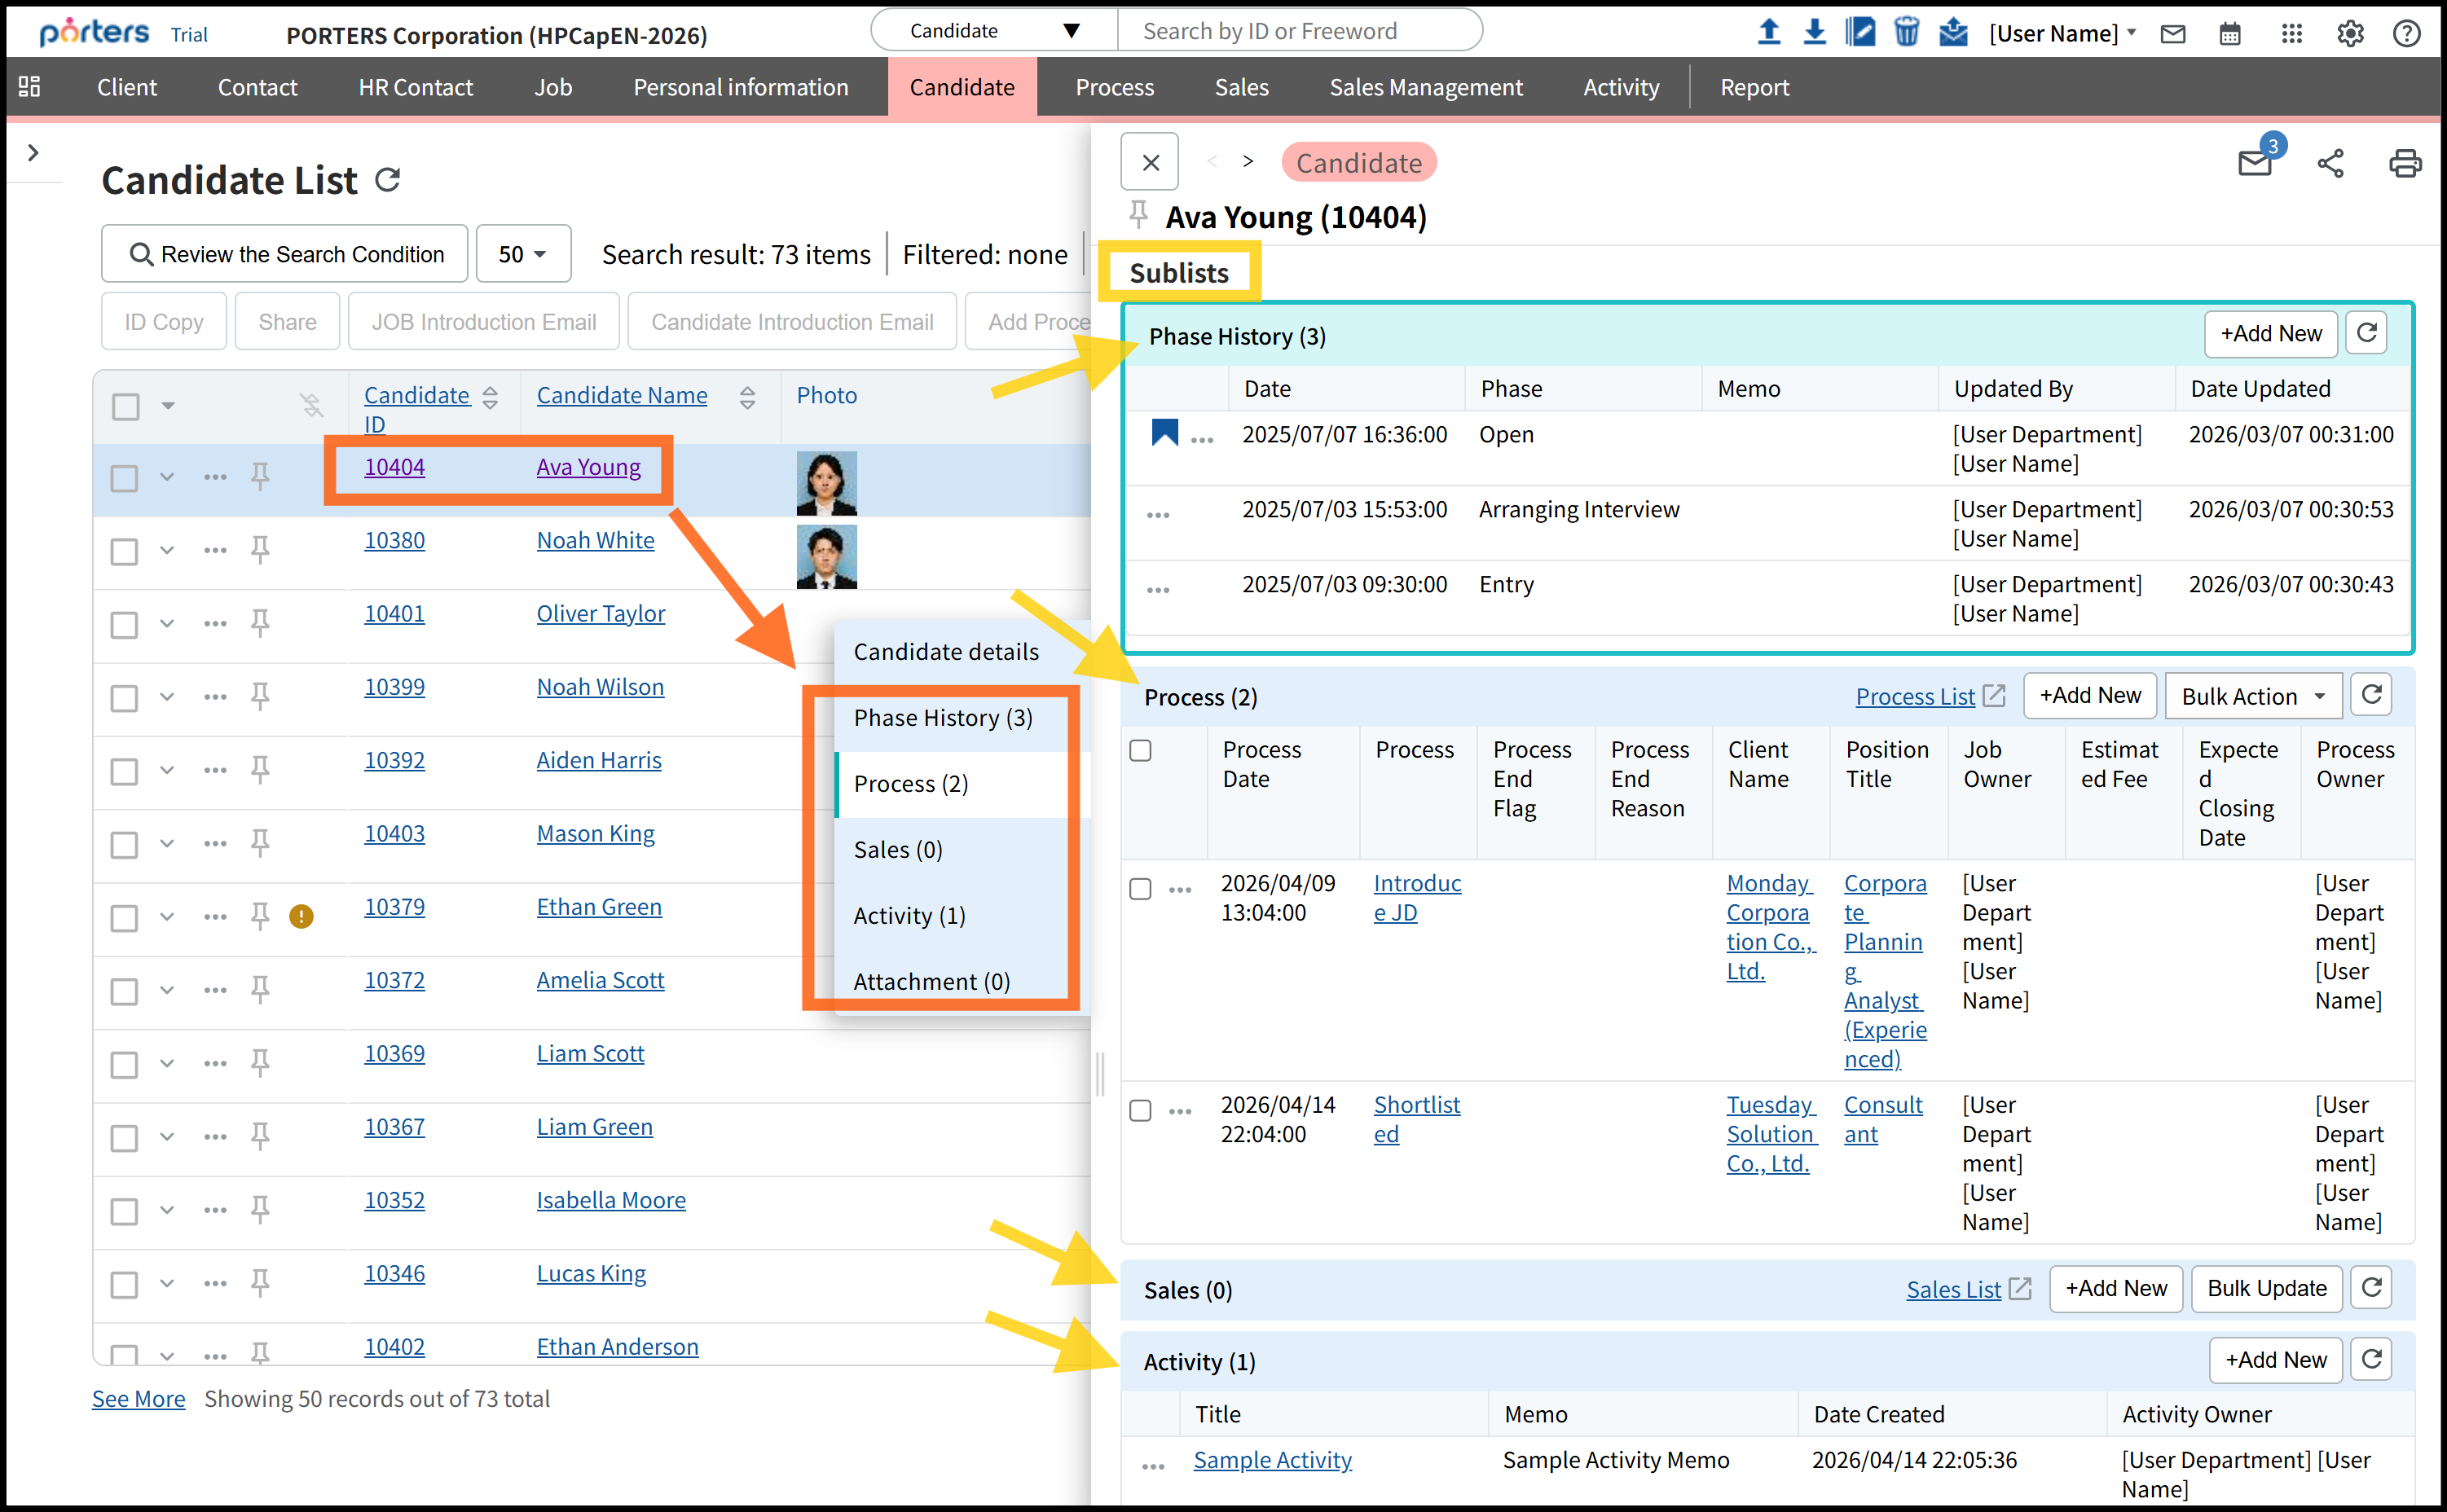Click the trash bin icon in header
This screenshot has height=1512, width=2447.
(x=1906, y=32)
